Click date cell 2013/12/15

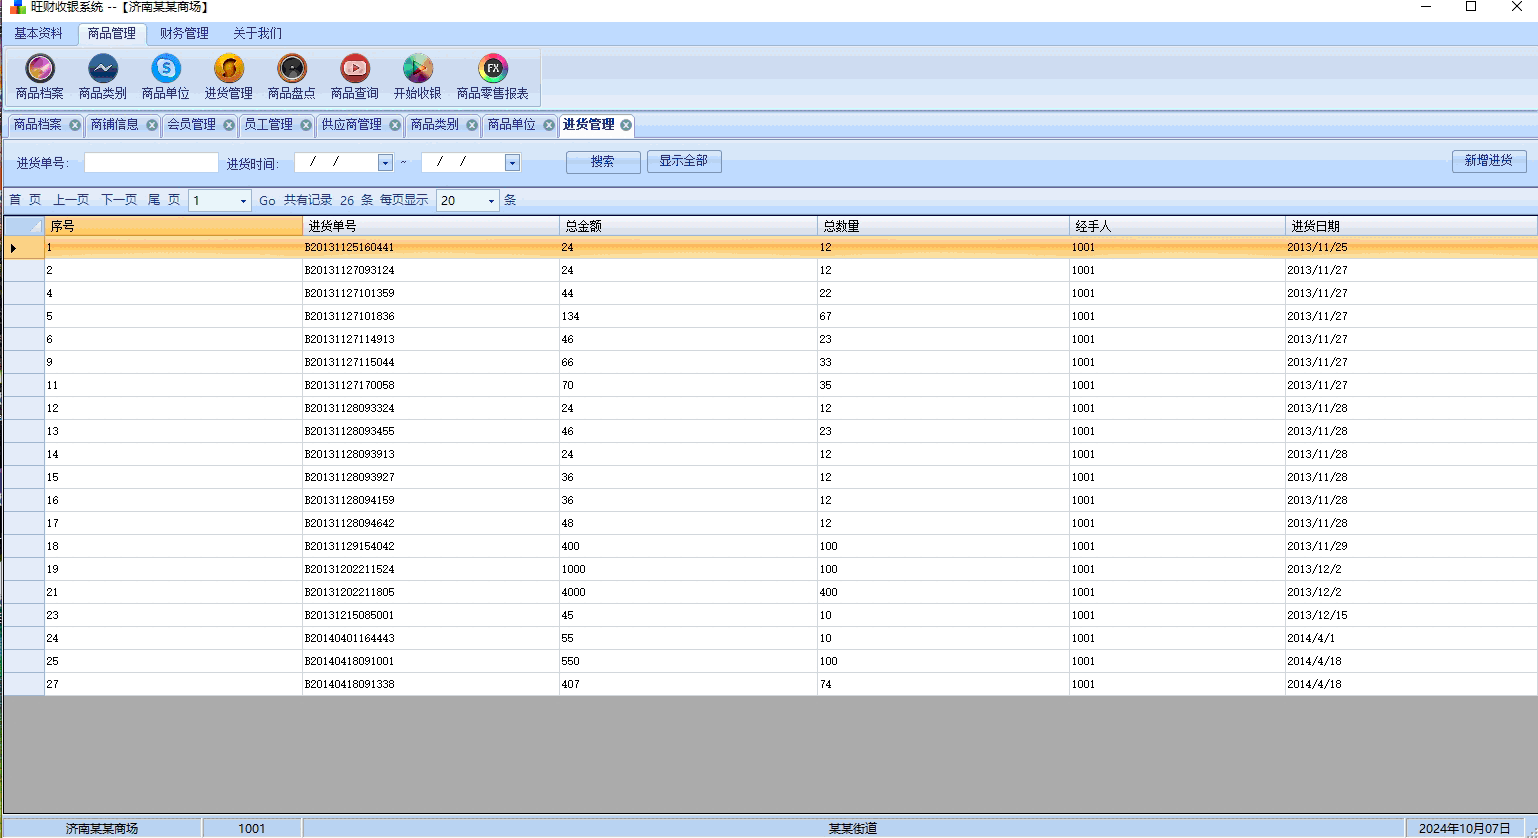(1411, 615)
